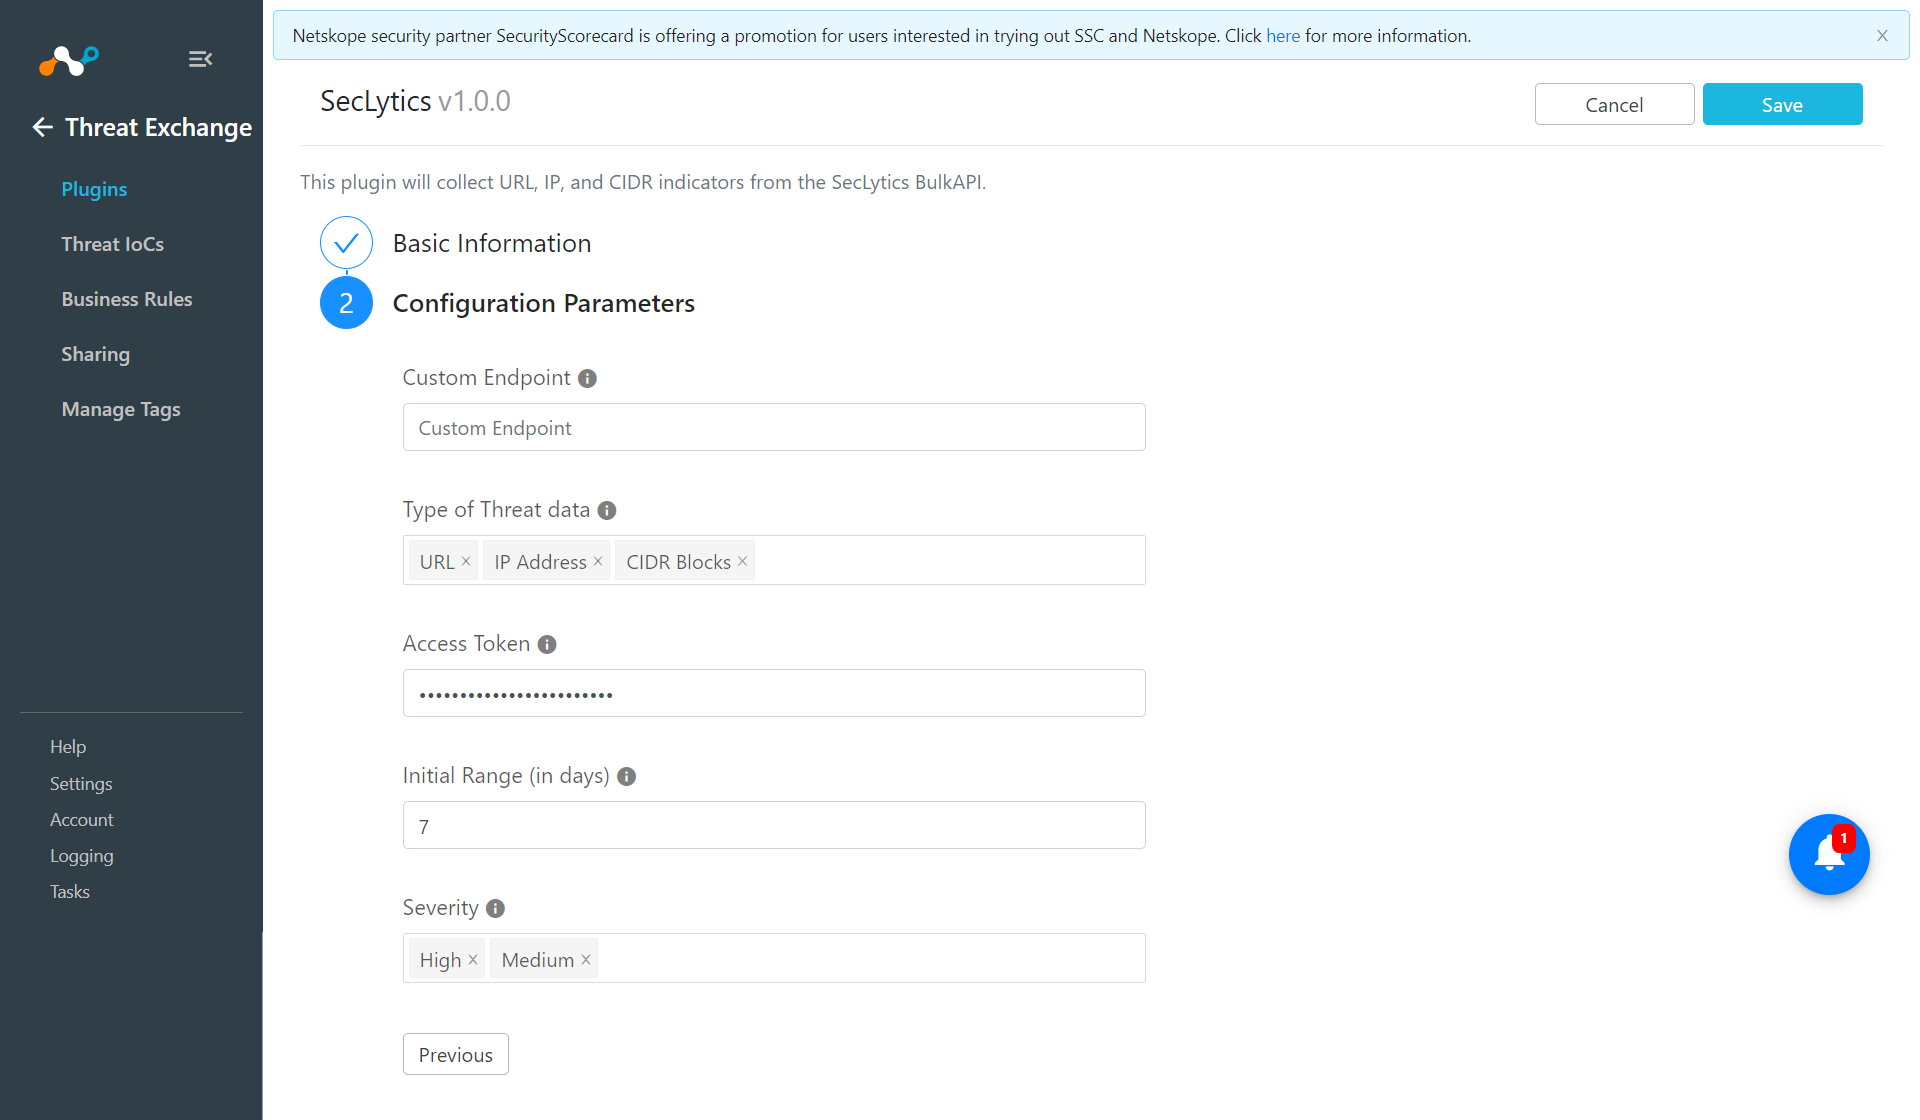Click the Netskope logo icon
Viewport: 1920px width, 1120px height.
68,61
